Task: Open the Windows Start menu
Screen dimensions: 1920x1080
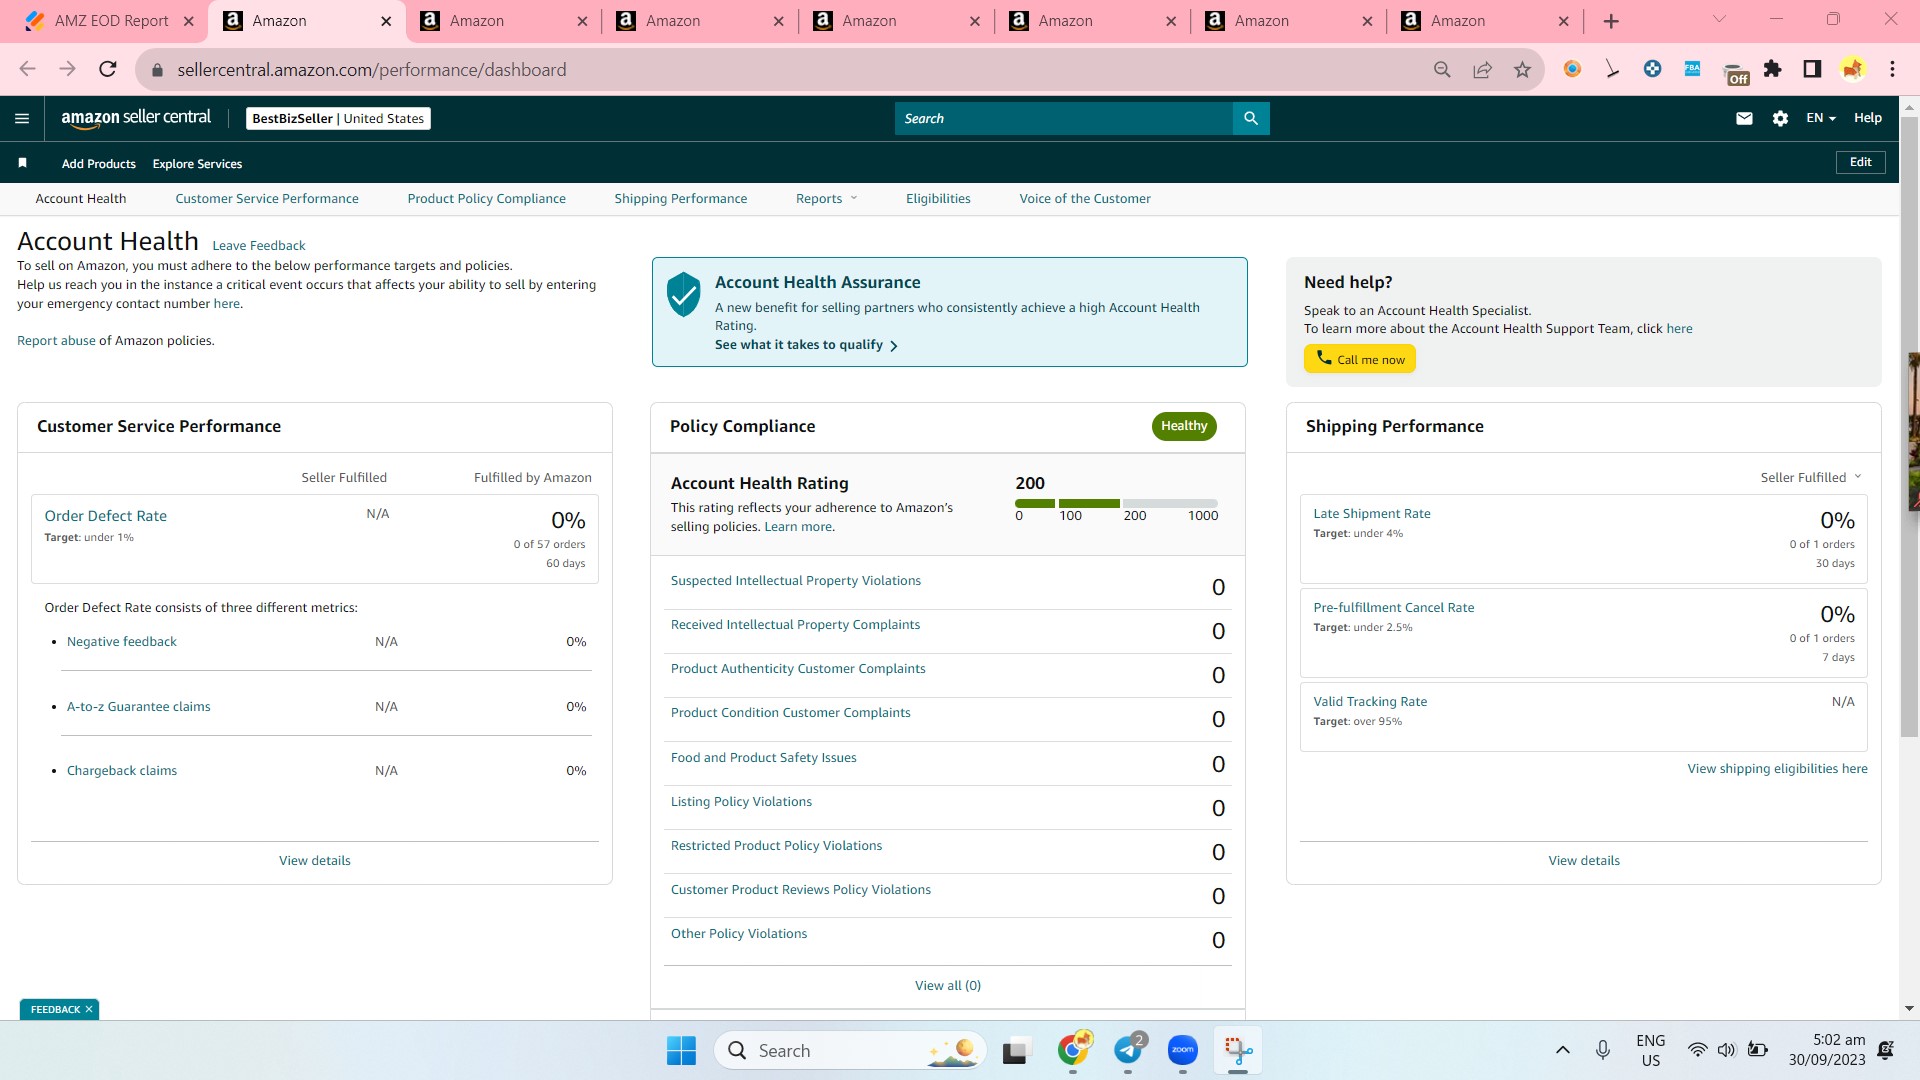Action: (x=681, y=1050)
